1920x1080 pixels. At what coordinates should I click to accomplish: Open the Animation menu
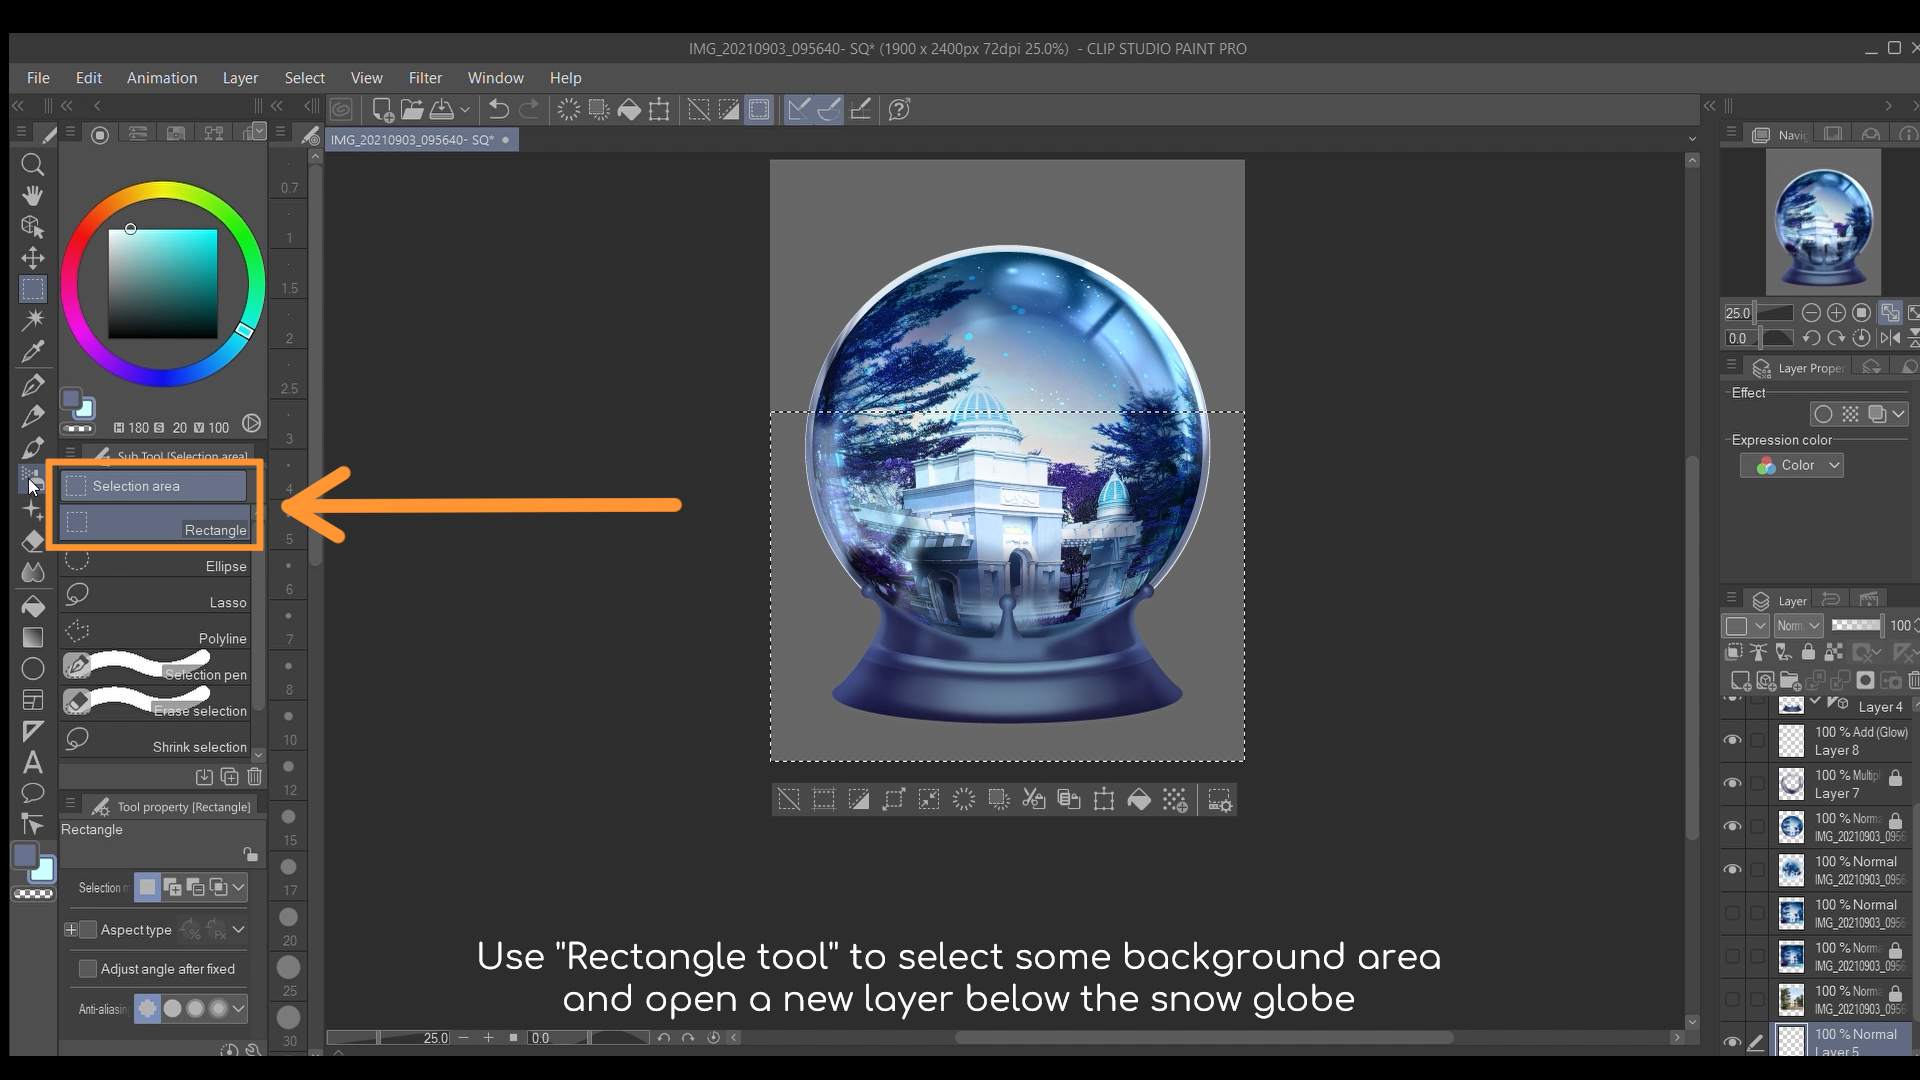(162, 78)
